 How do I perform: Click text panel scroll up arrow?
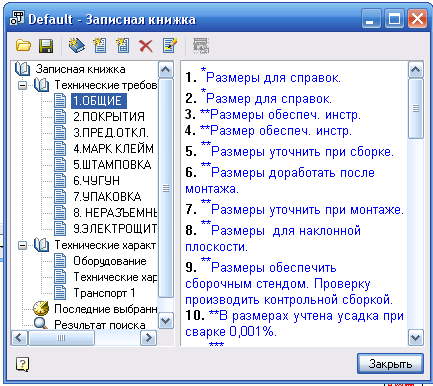(x=416, y=70)
